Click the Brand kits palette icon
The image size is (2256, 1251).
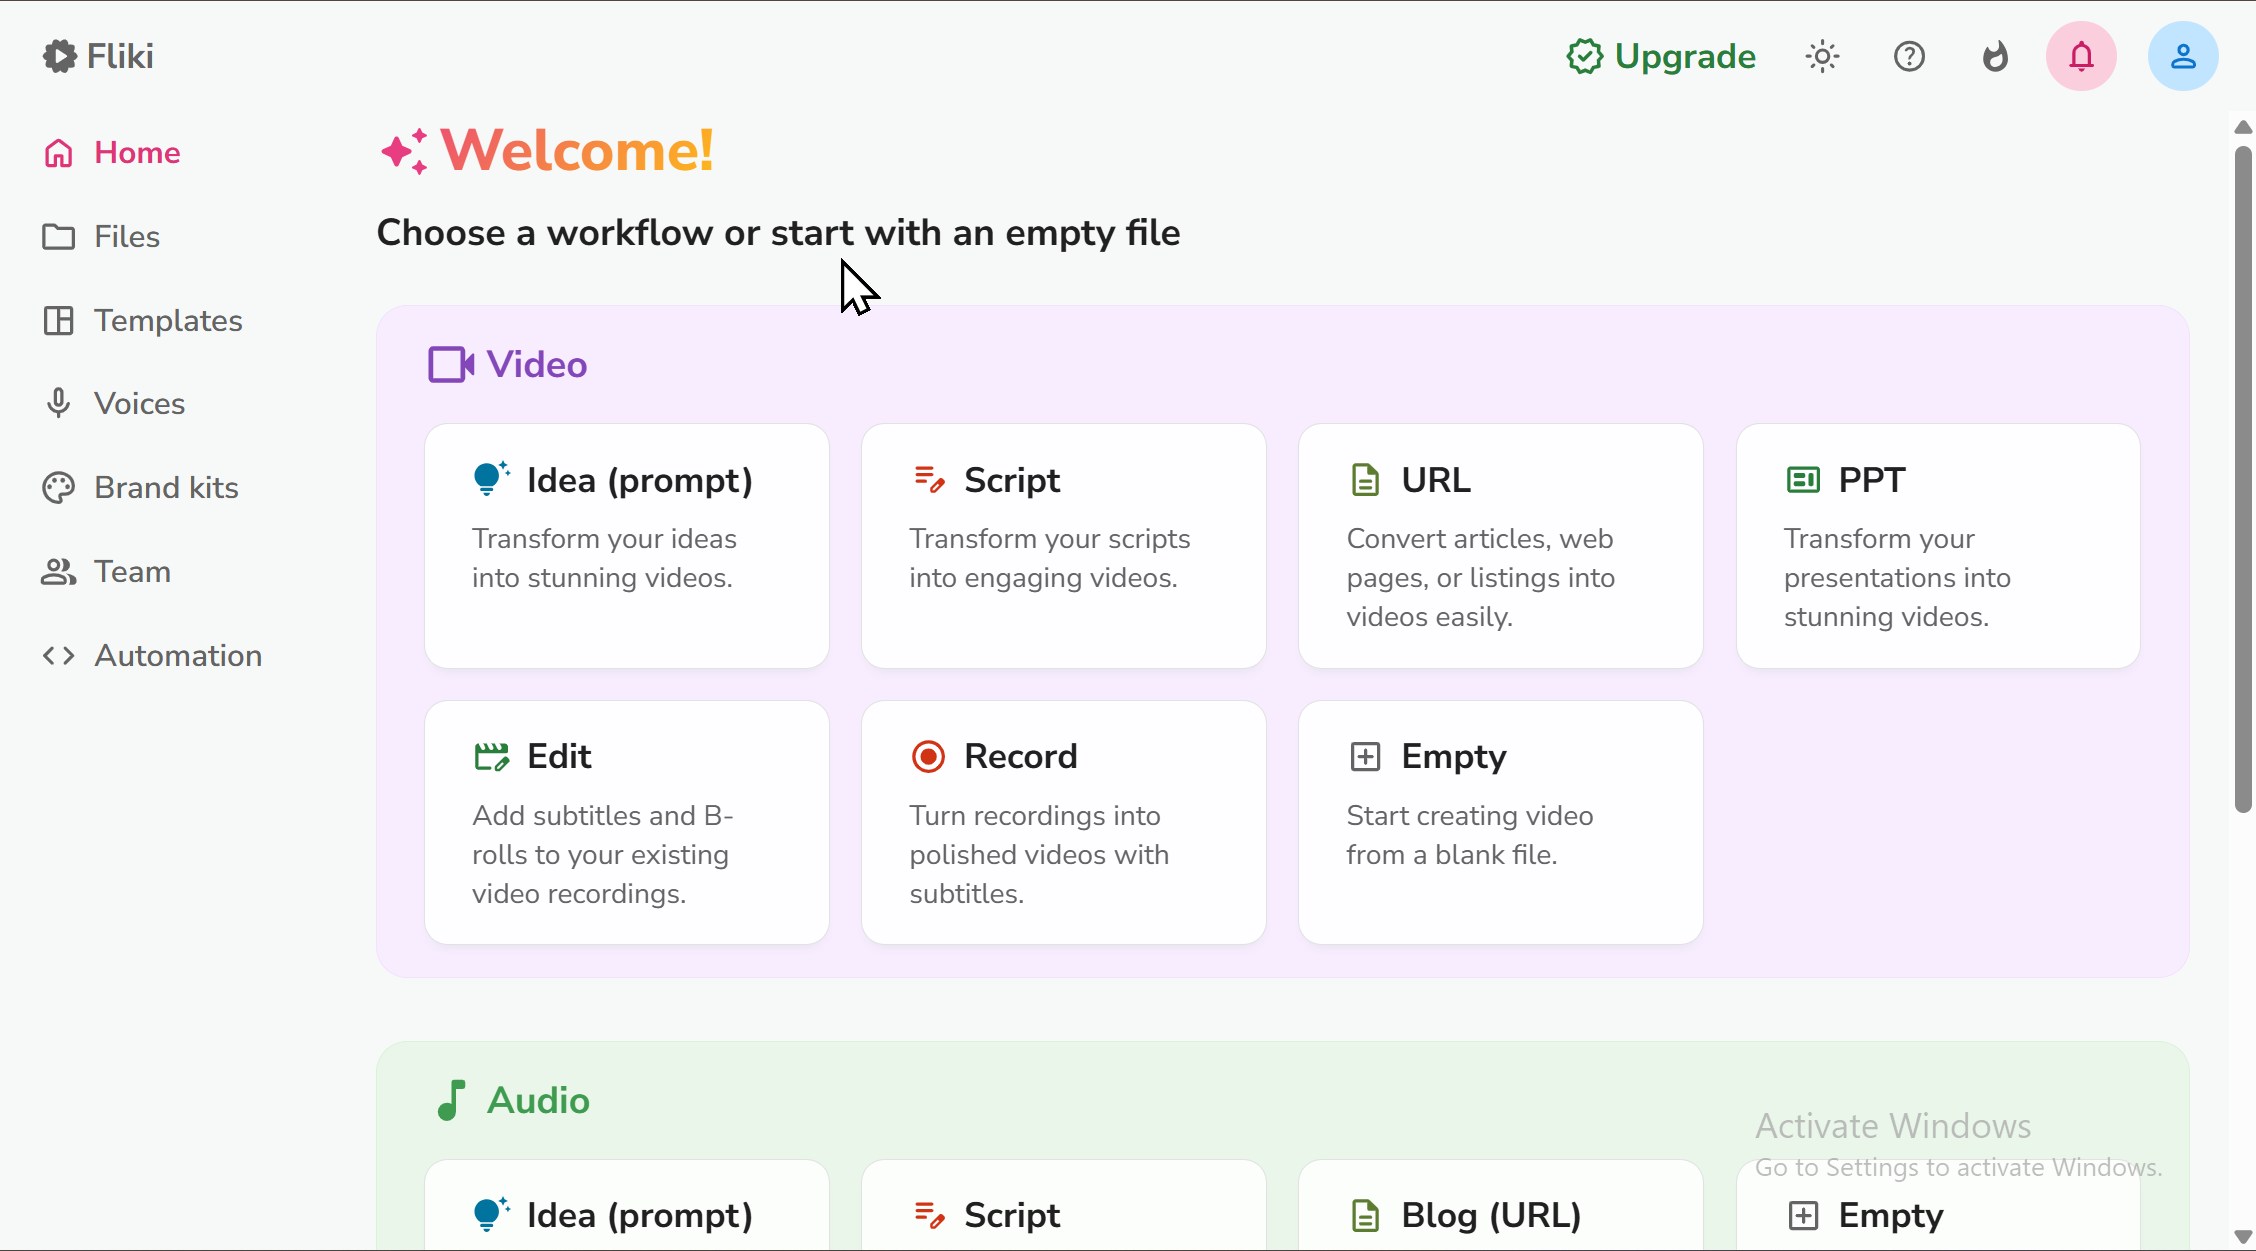(59, 488)
